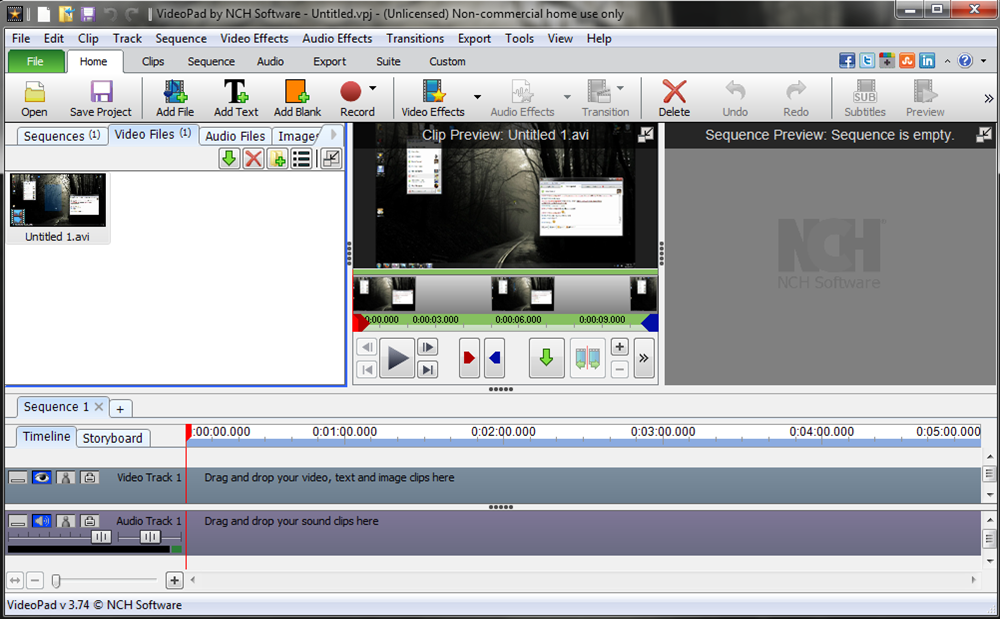Set the clip end point with blue flag
This screenshot has width=1000, height=619.
pos(495,358)
